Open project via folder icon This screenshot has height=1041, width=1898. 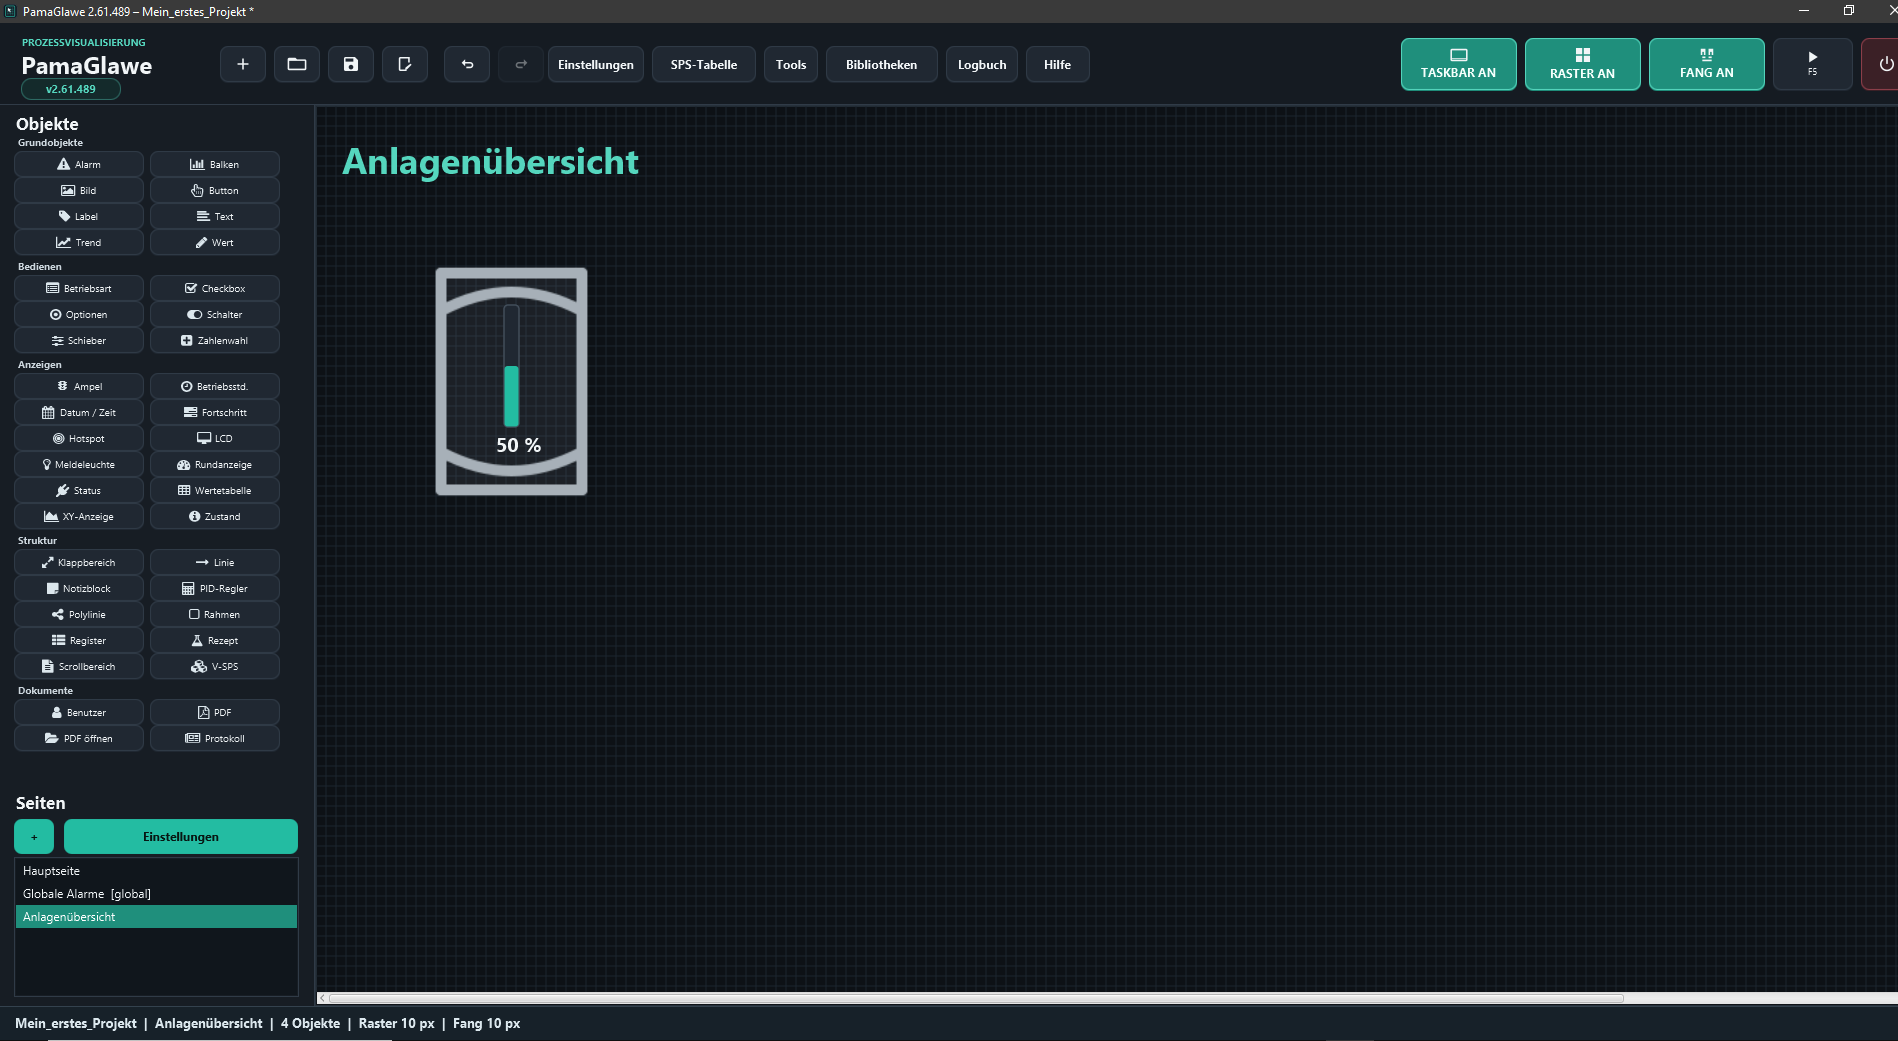(297, 64)
